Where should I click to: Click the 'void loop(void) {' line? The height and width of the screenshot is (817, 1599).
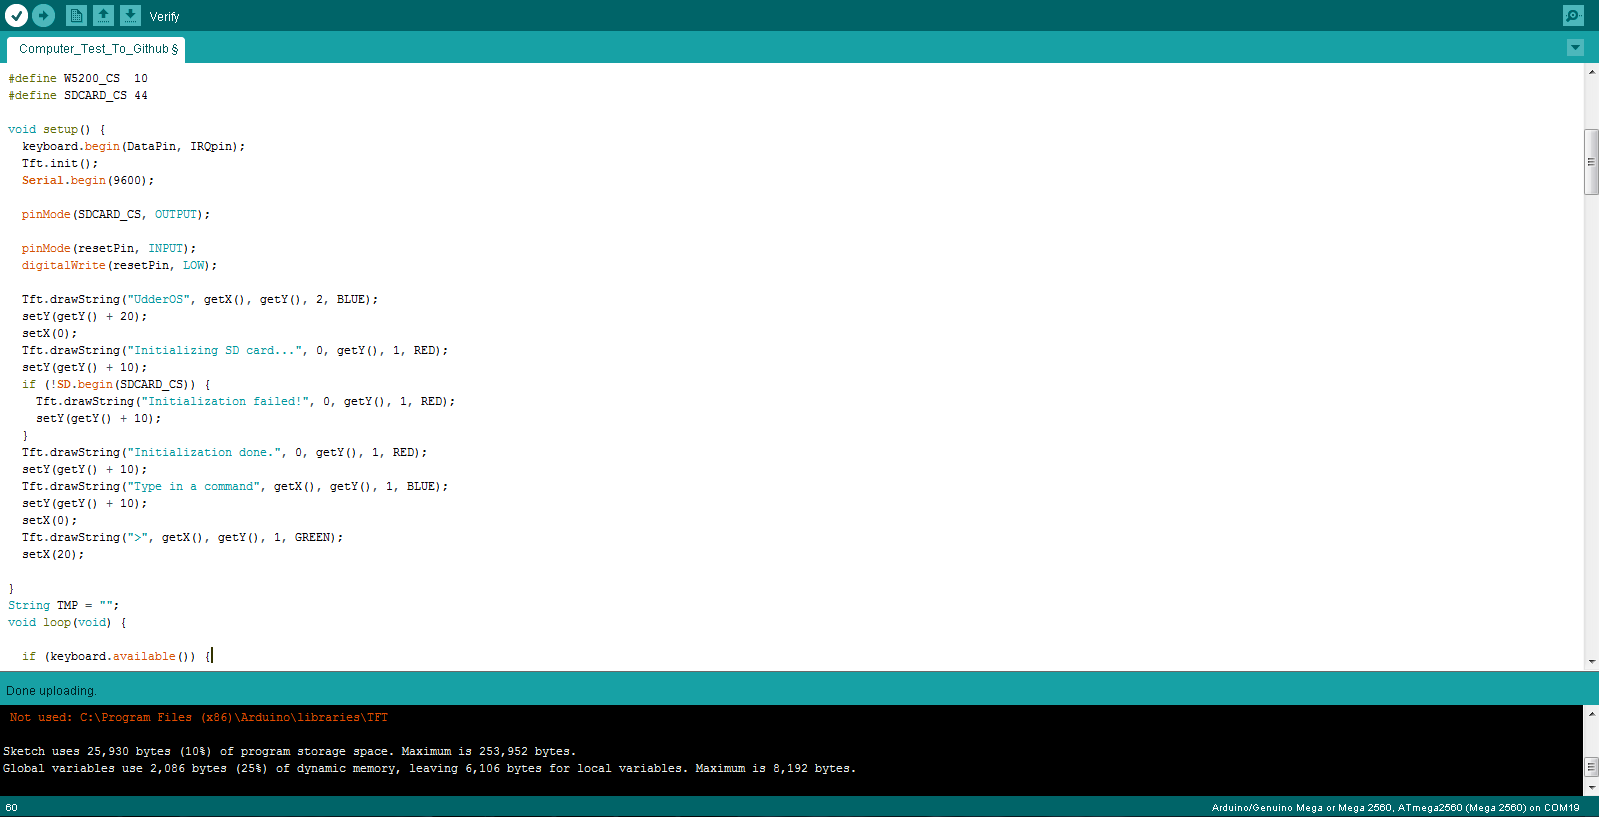coord(67,622)
